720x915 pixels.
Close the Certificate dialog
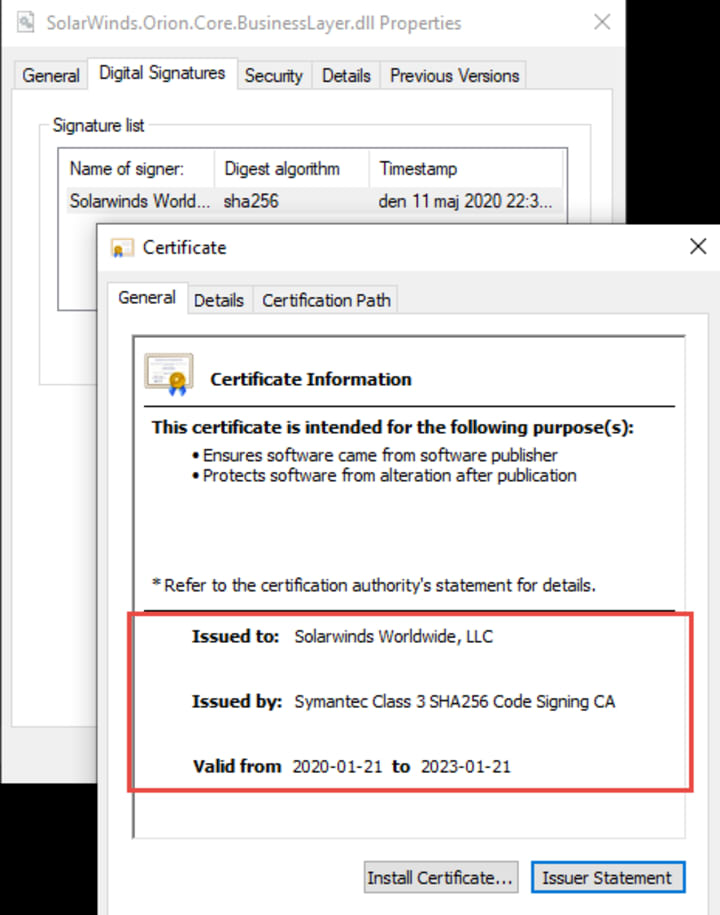pos(698,246)
